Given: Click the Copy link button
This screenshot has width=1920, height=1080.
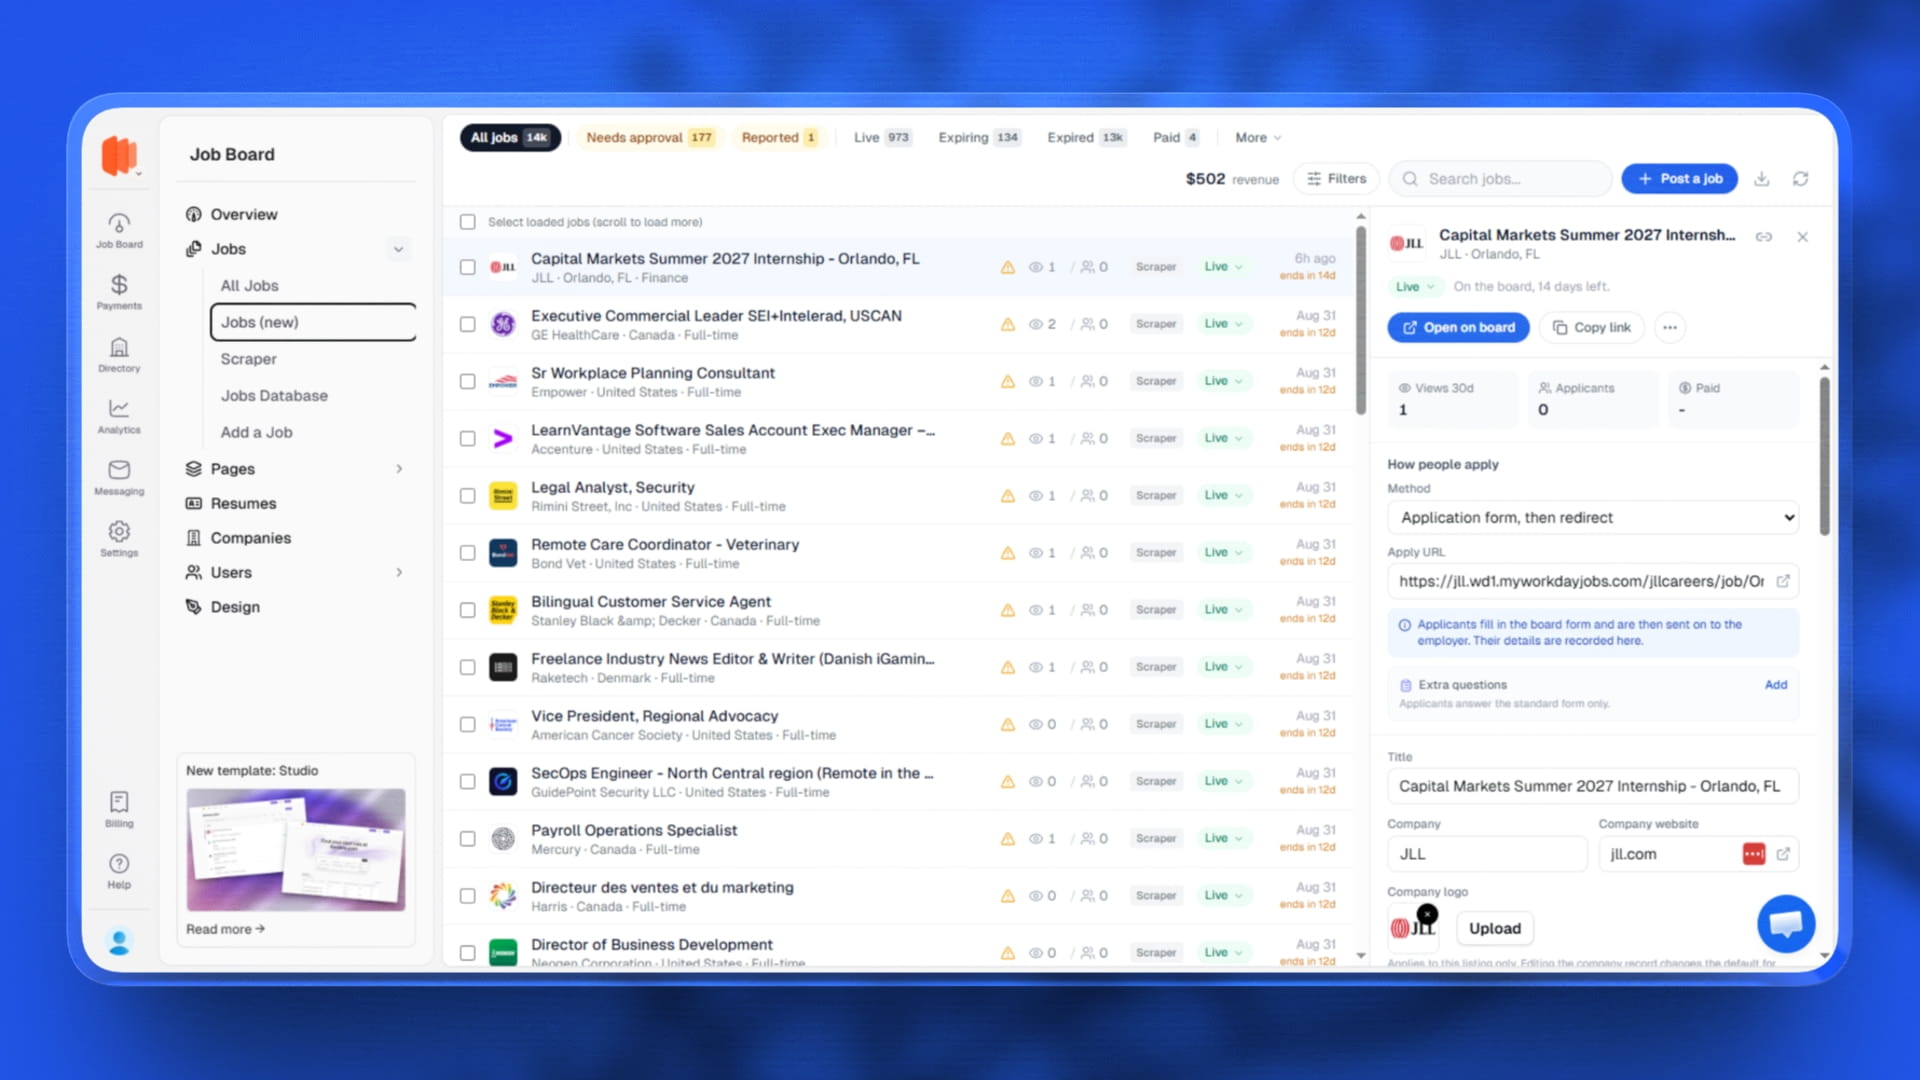Looking at the screenshot, I should pyautogui.click(x=1591, y=327).
